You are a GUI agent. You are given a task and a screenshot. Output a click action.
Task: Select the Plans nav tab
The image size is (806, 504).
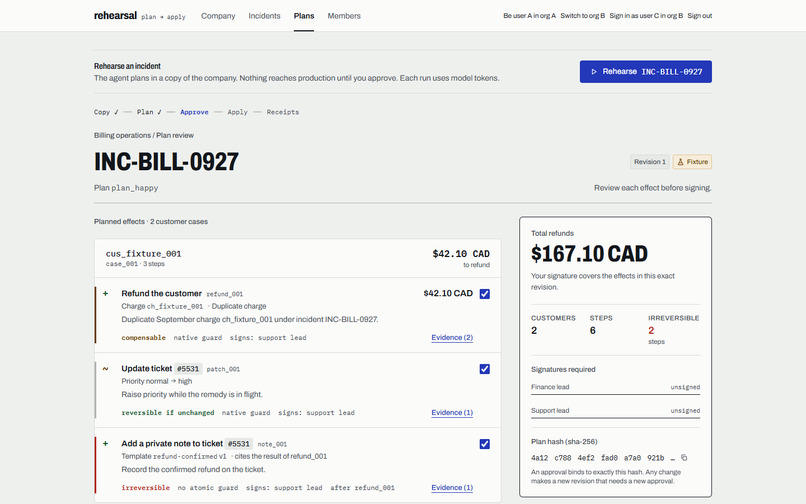(304, 16)
